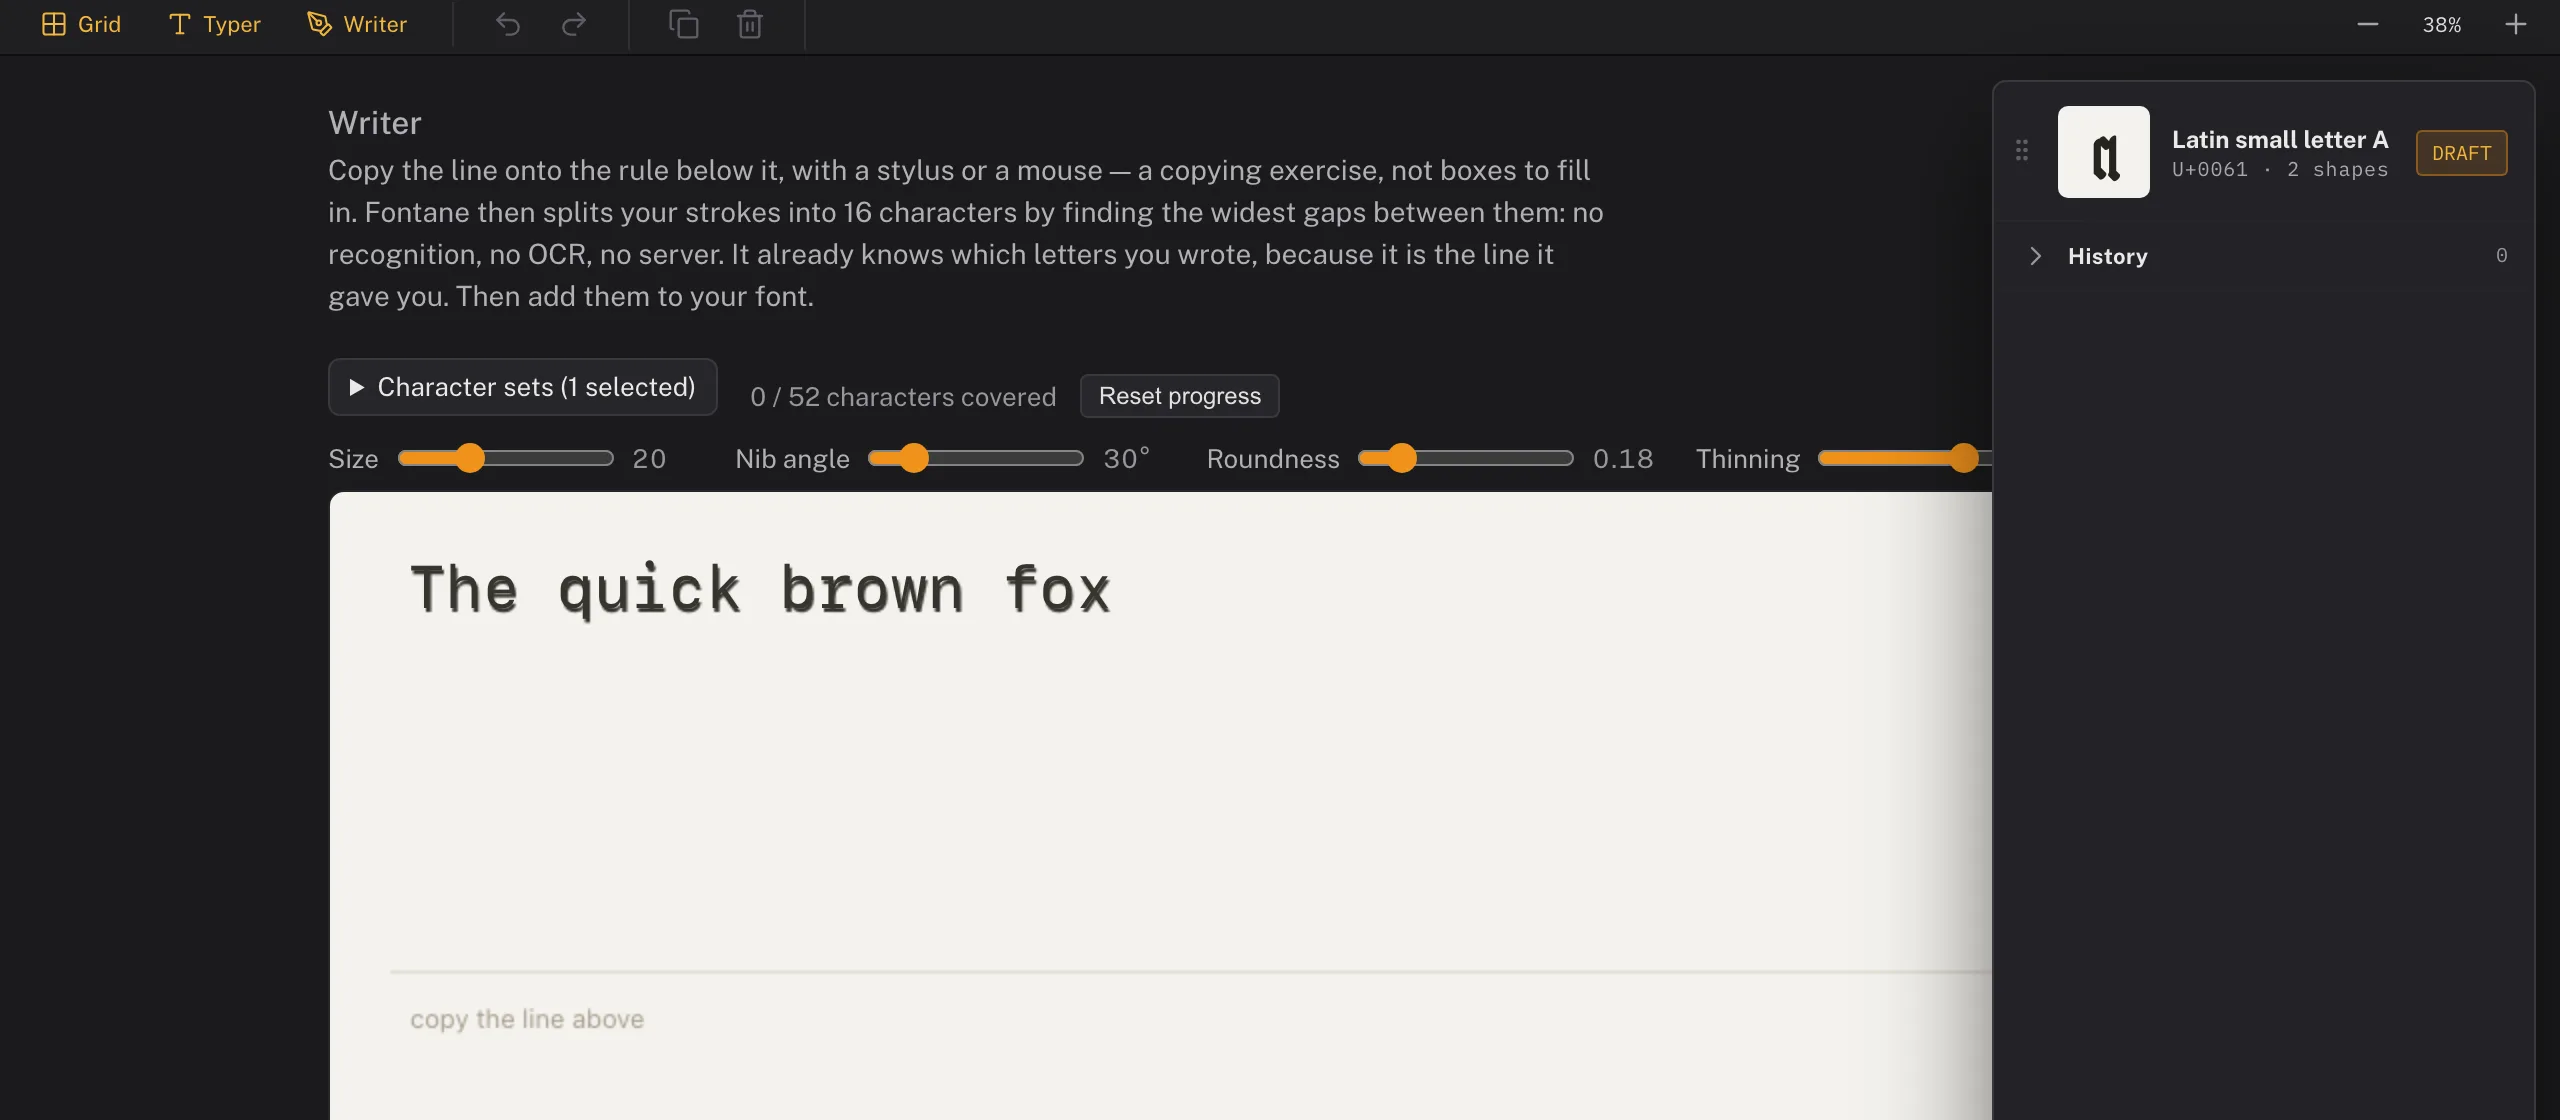Viewport: 2560px width, 1120px height.
Task: Adjust the Nib angle slider handle
Action: (x=913, y=458)
